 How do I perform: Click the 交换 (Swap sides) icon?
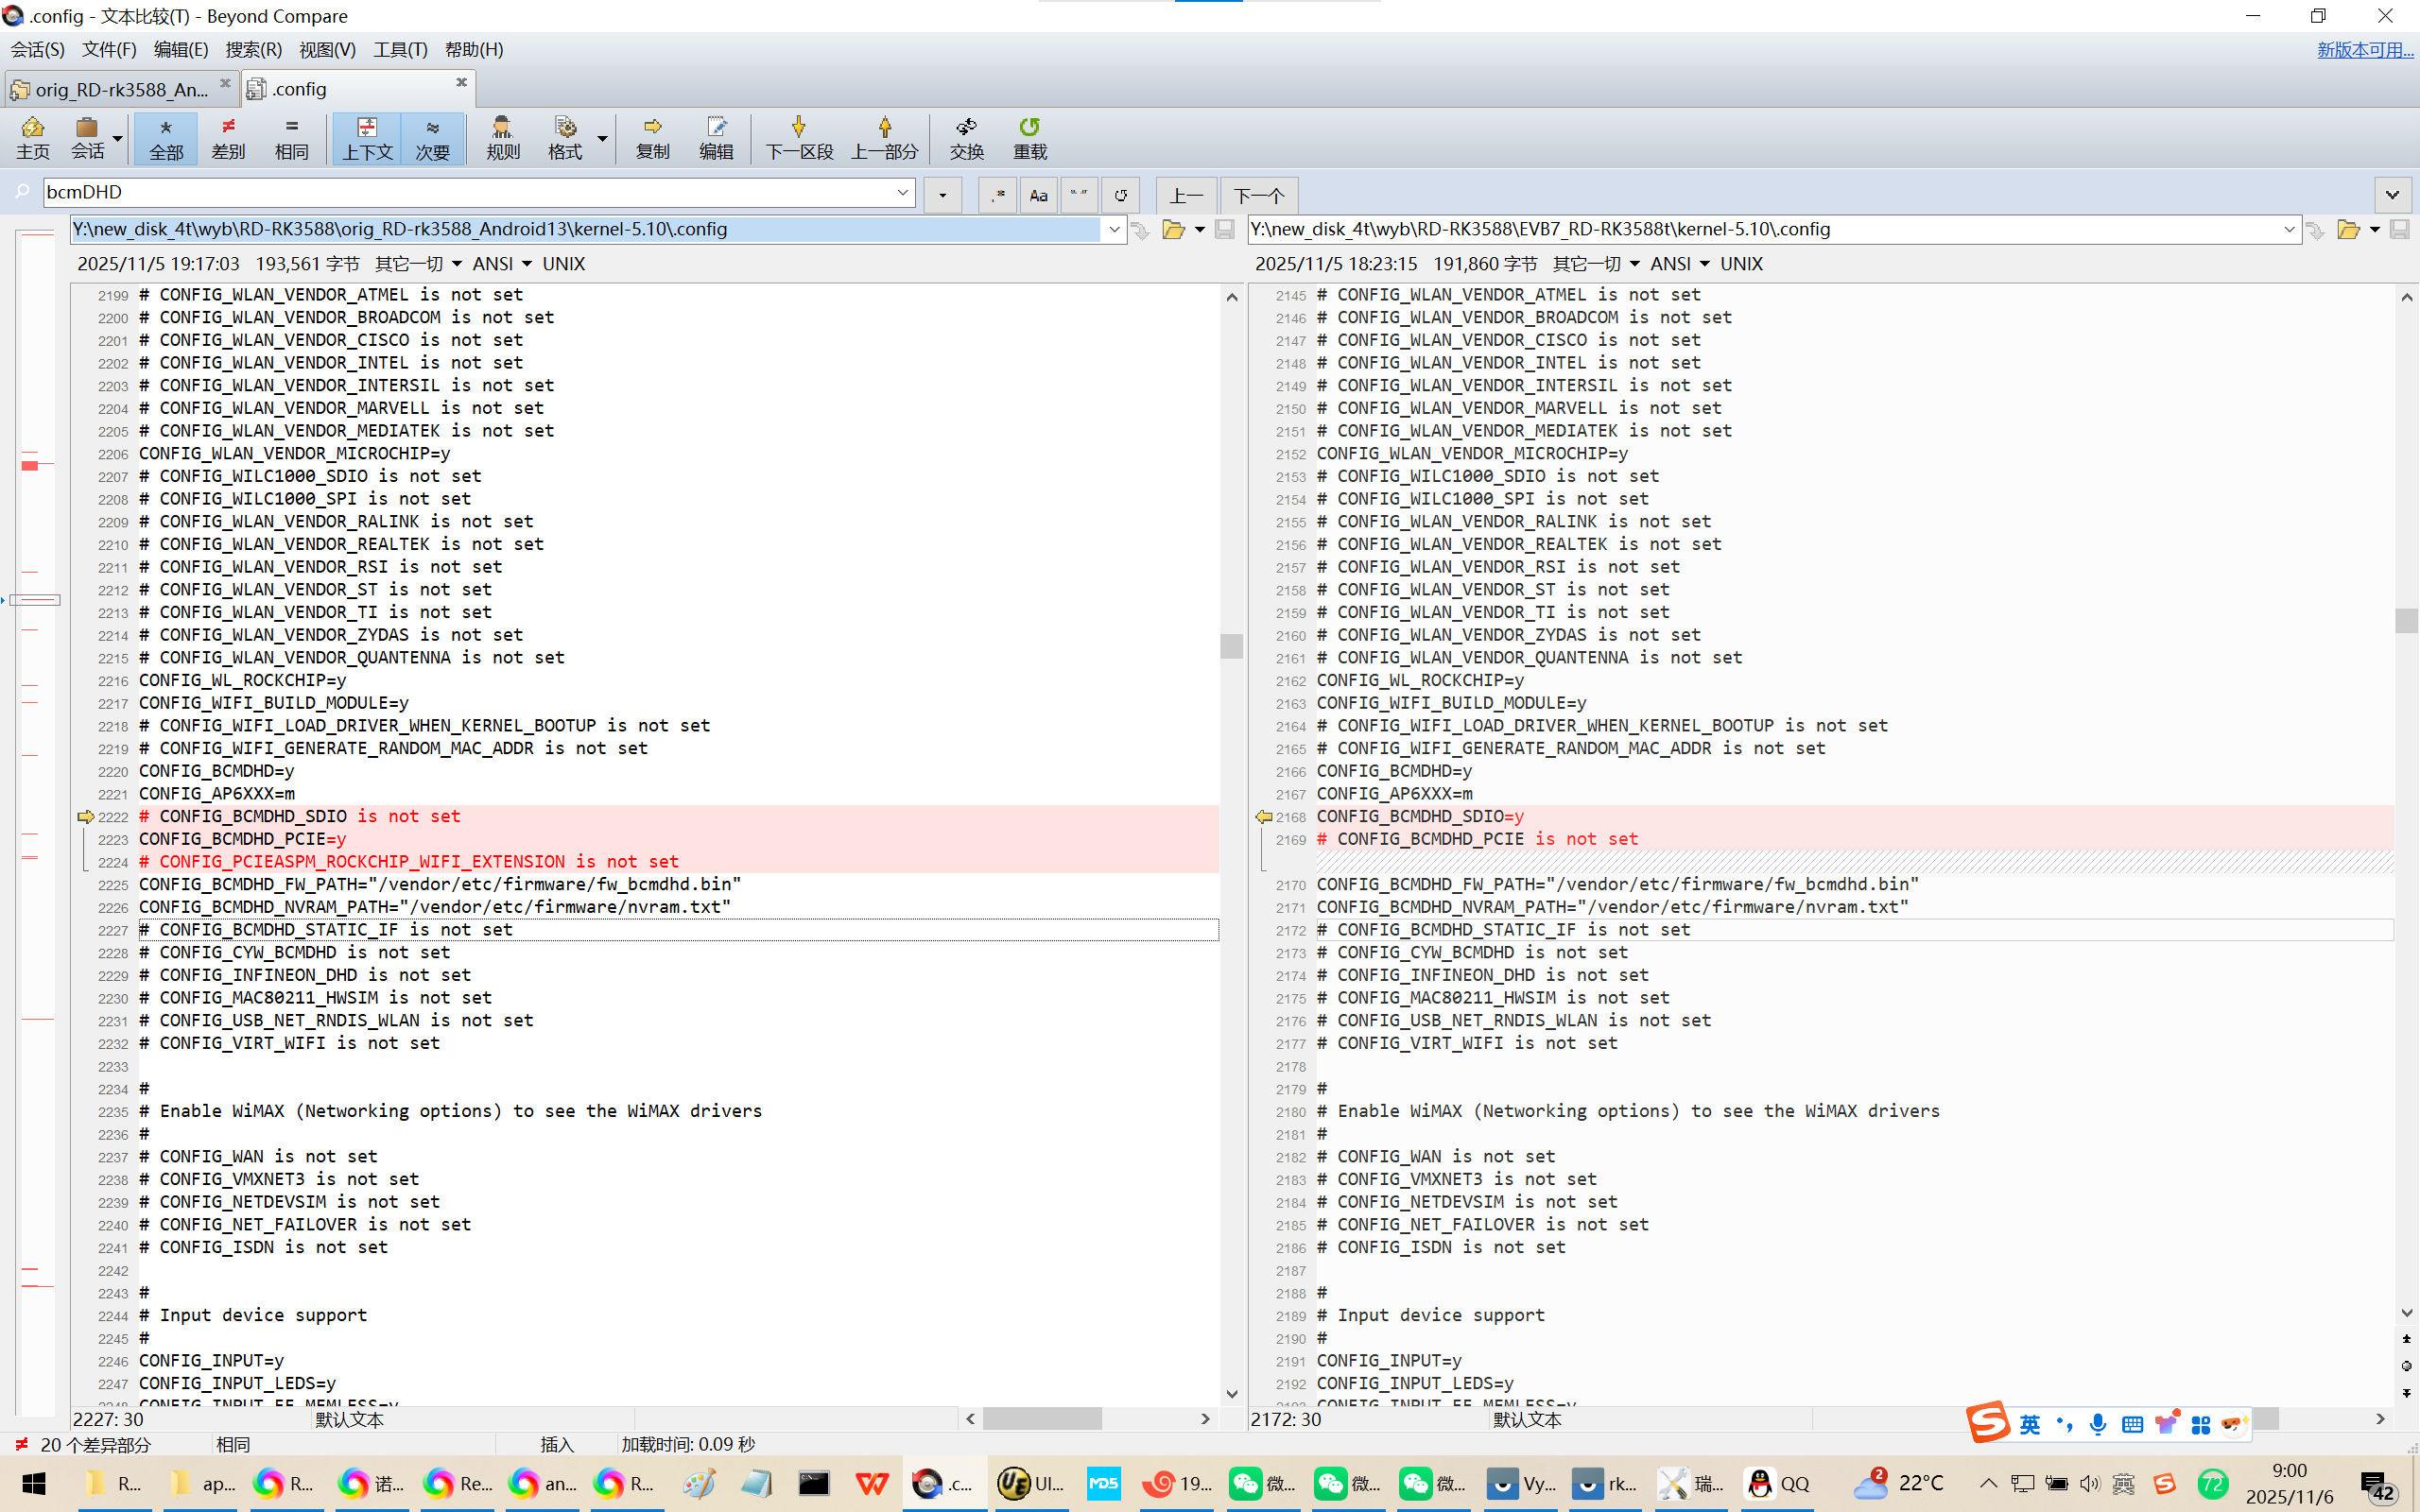pos(966,137)
